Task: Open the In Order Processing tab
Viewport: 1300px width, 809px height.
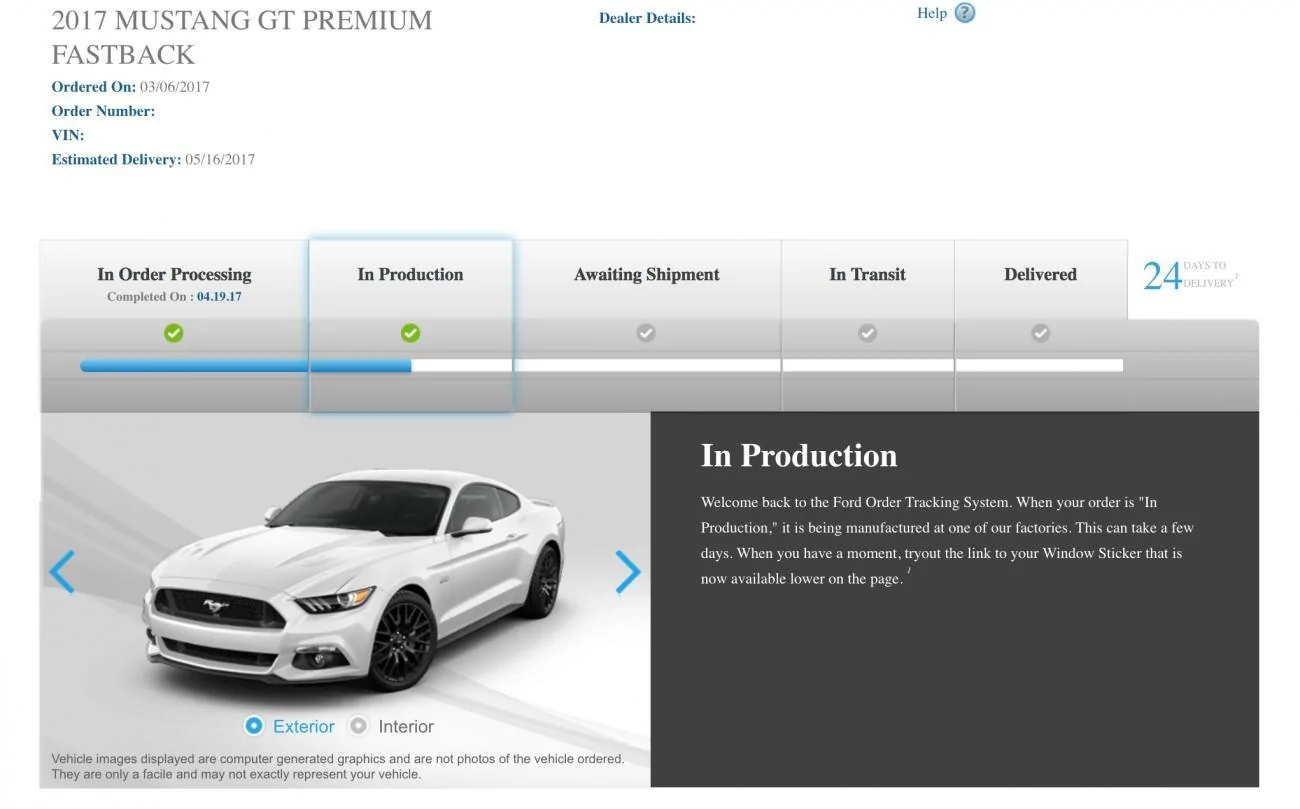Action: click(x=174, y=280)
